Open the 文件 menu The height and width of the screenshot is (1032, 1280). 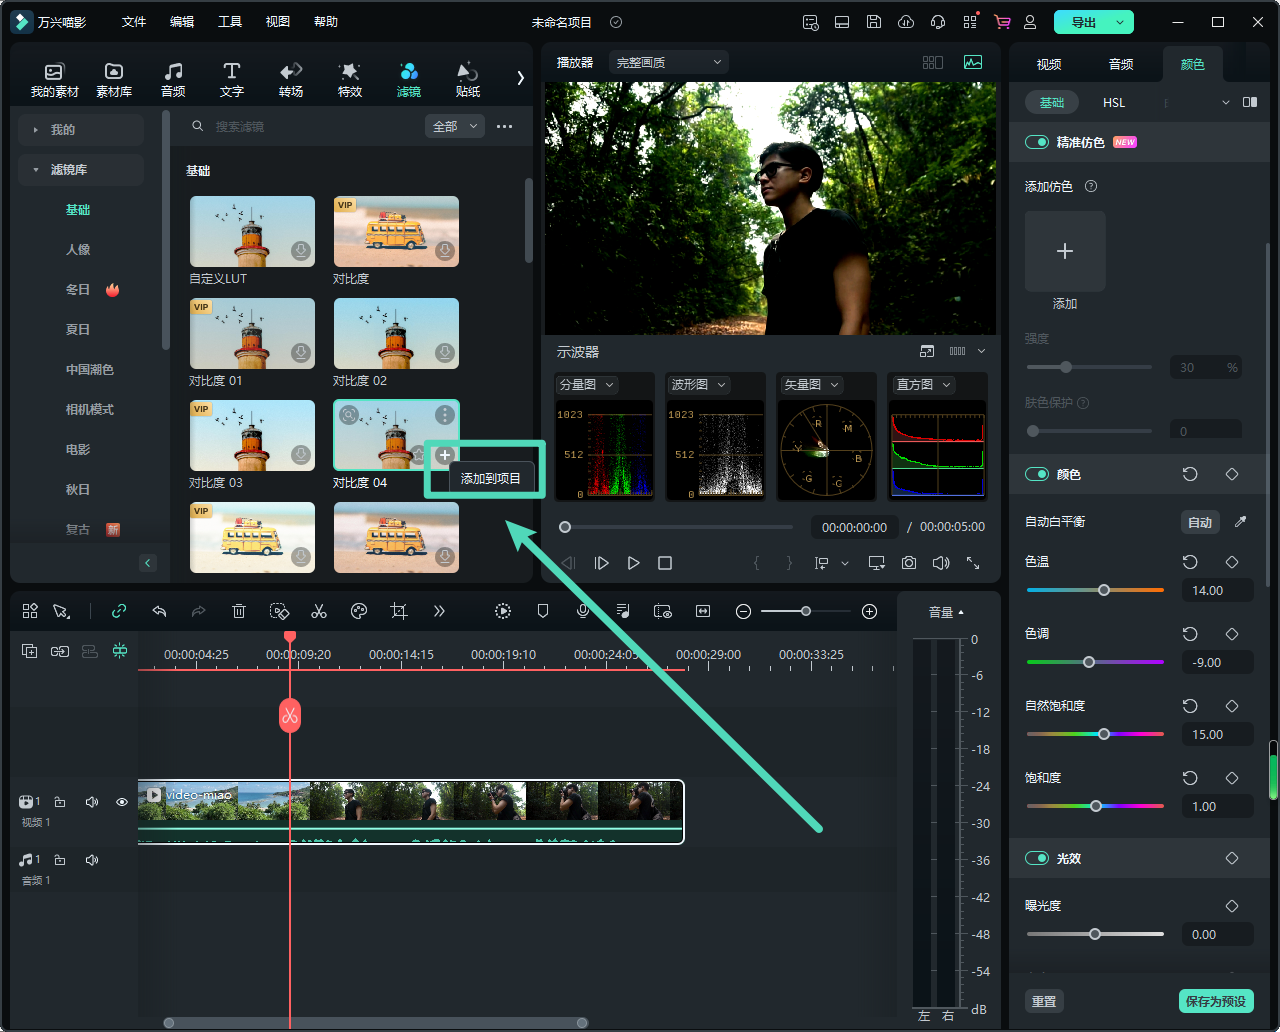134,22
